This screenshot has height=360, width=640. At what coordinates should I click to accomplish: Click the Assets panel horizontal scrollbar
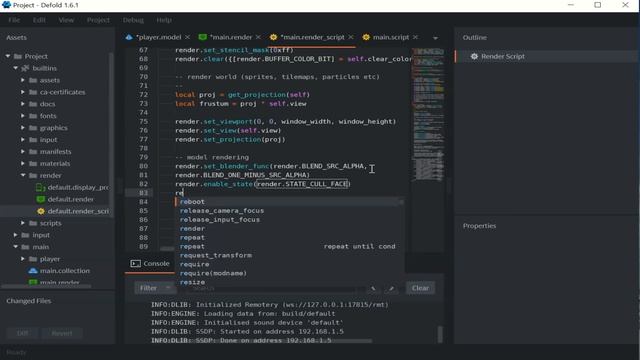pyautogui.click(x=46, y=287)
